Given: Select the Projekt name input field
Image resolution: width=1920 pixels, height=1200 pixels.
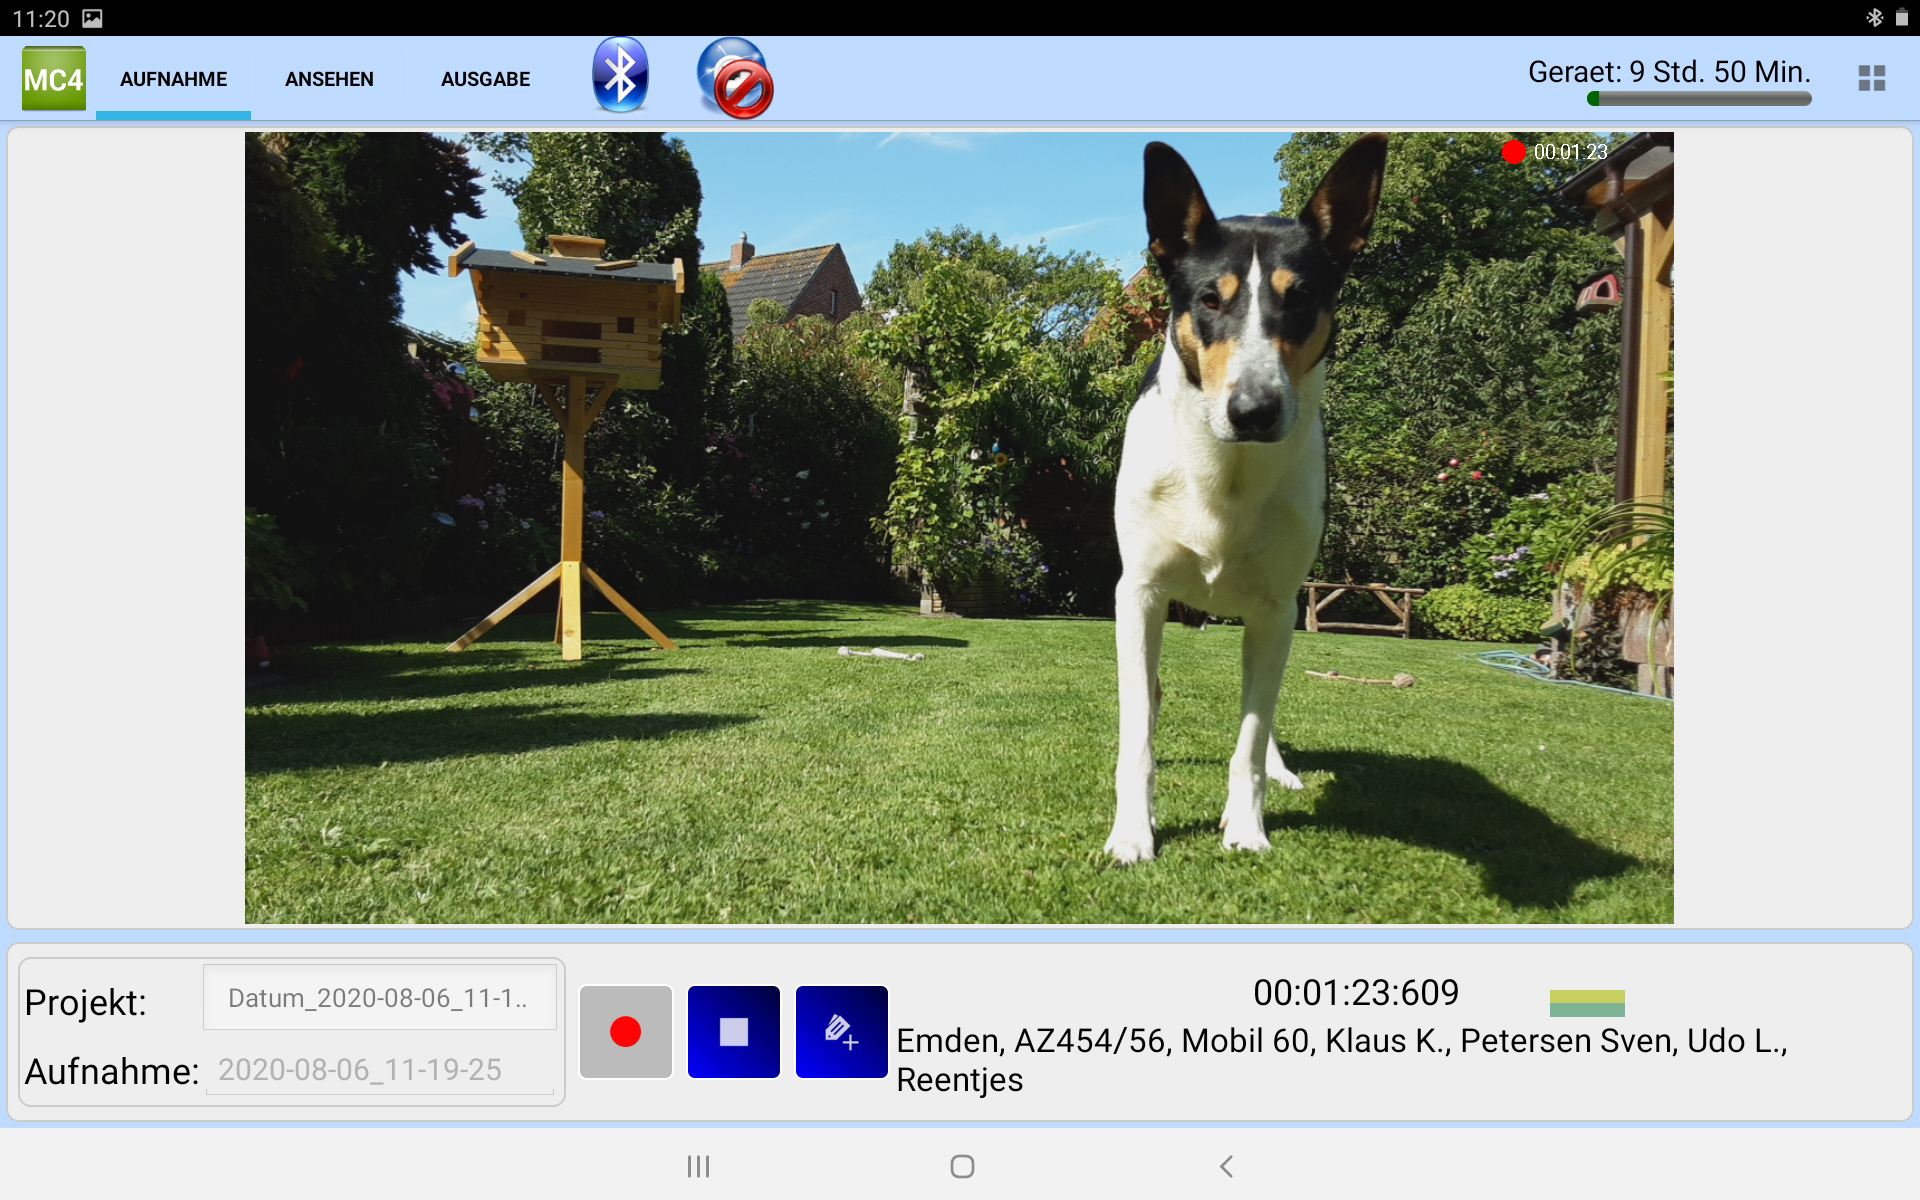Looking at the screenshot, I should (380, 997).
